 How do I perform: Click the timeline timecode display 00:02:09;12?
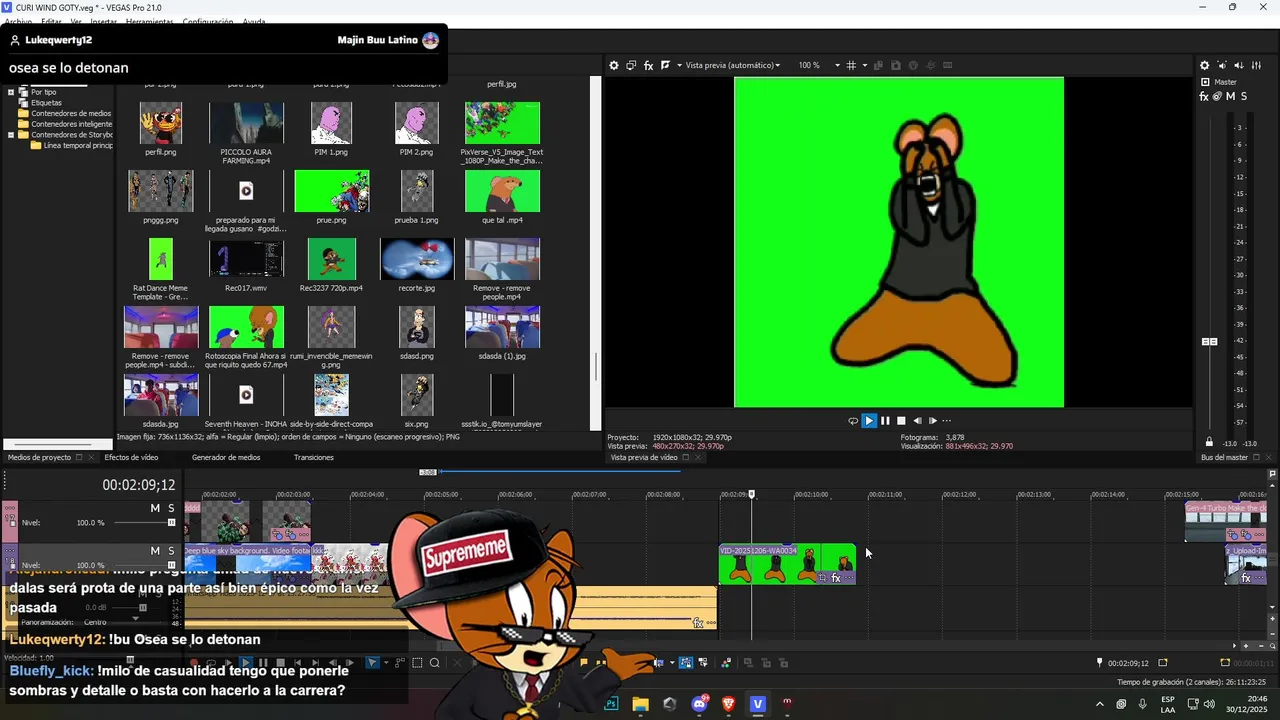(x=138, y=485)
